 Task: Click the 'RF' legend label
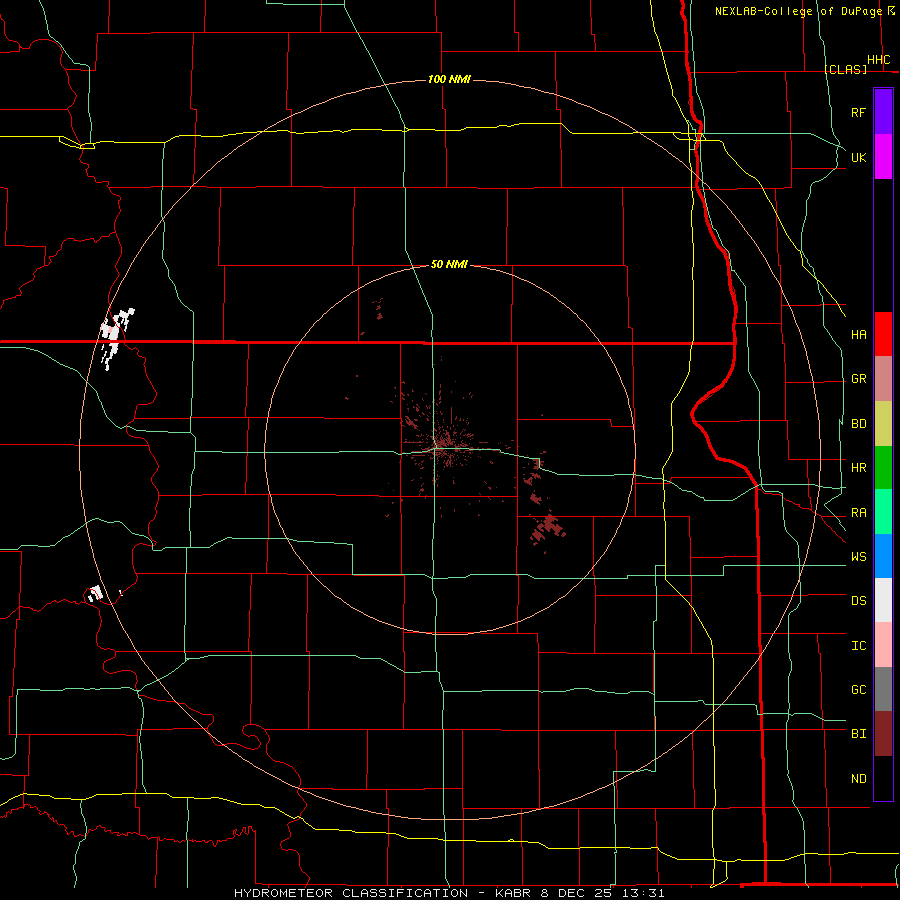pos(858,112)
